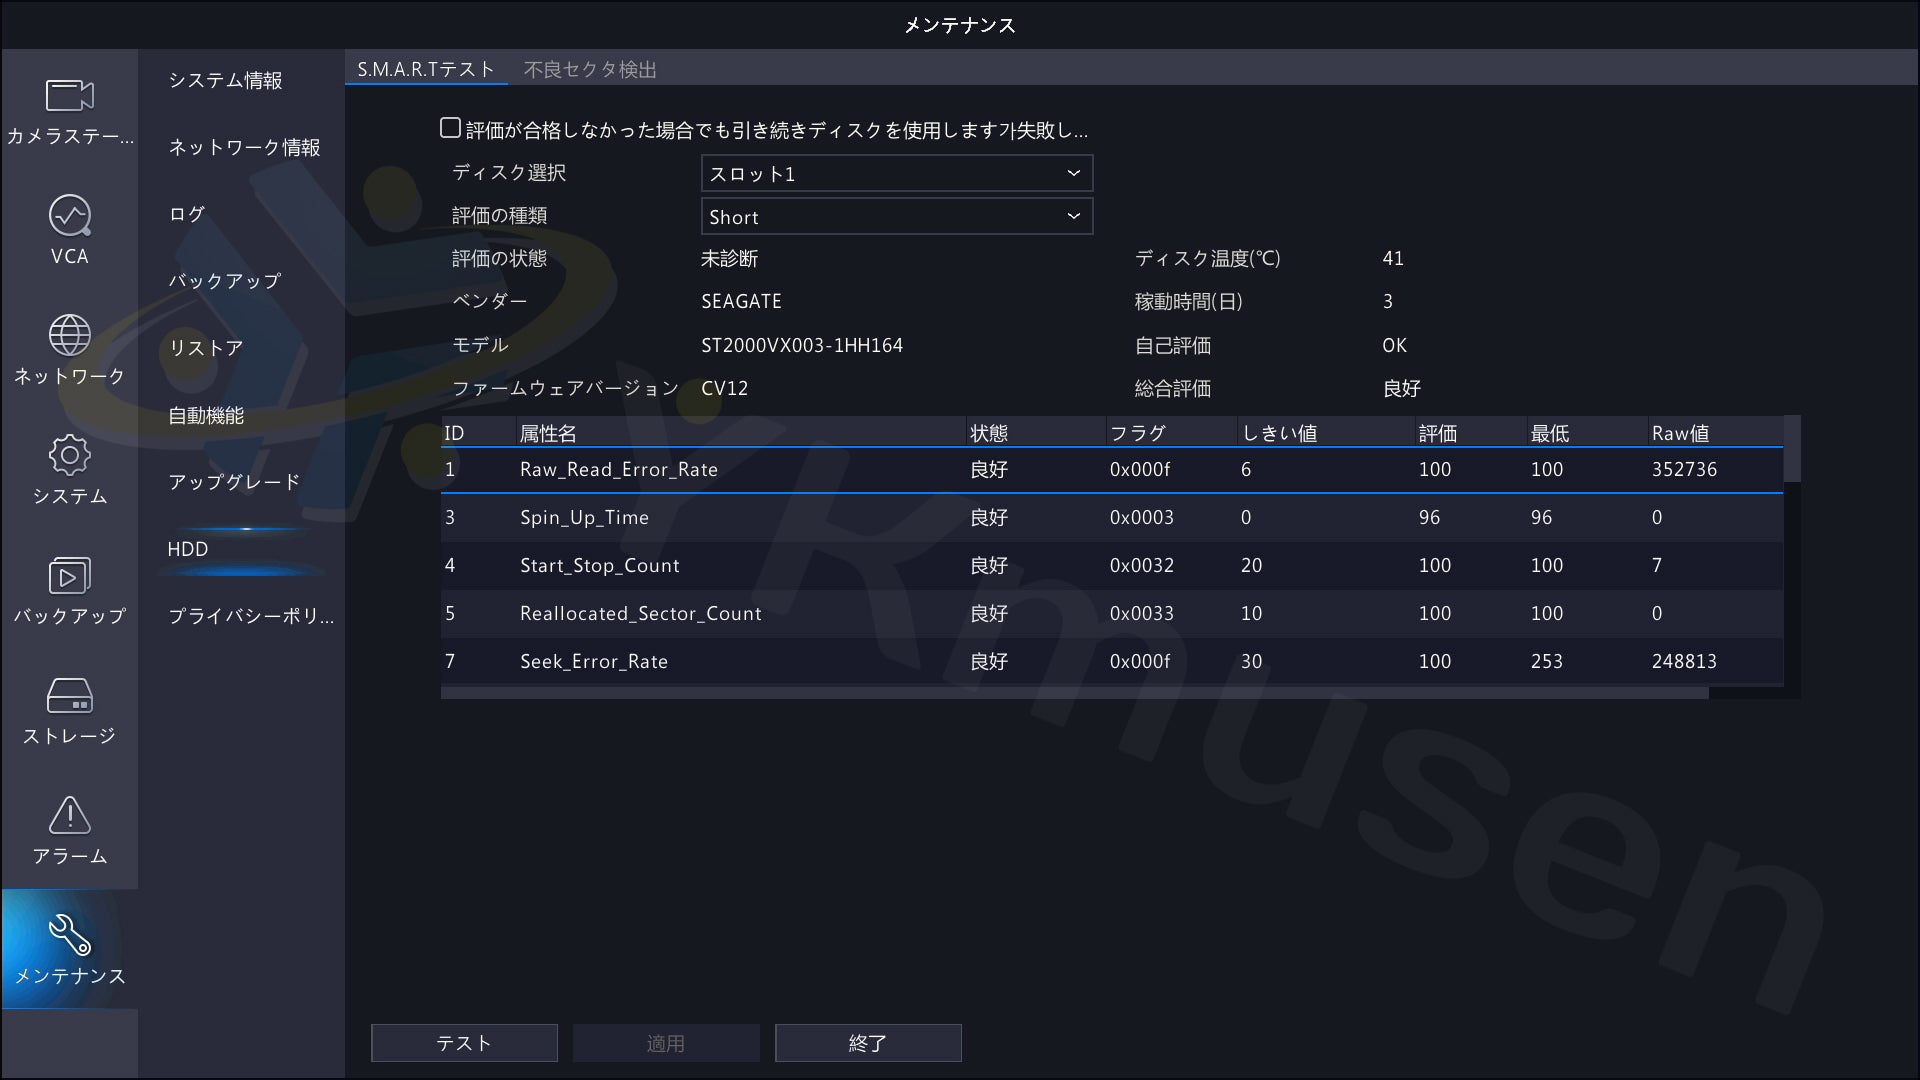Click the システム gear icon
Image resolution: width=1920 pixels, height=1080 pixels.
coord(69,467)
